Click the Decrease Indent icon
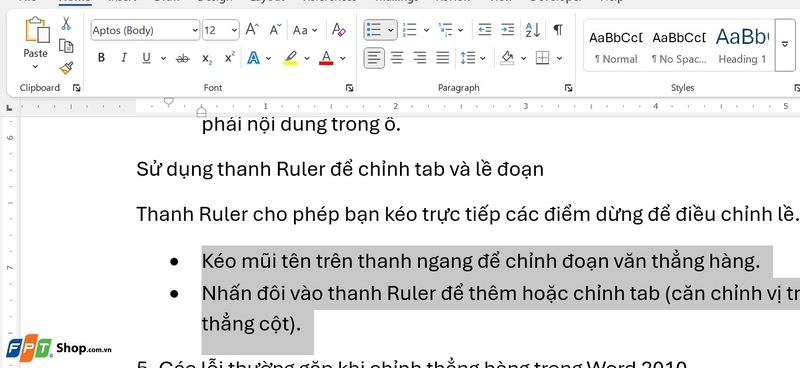 click(485, 30)
